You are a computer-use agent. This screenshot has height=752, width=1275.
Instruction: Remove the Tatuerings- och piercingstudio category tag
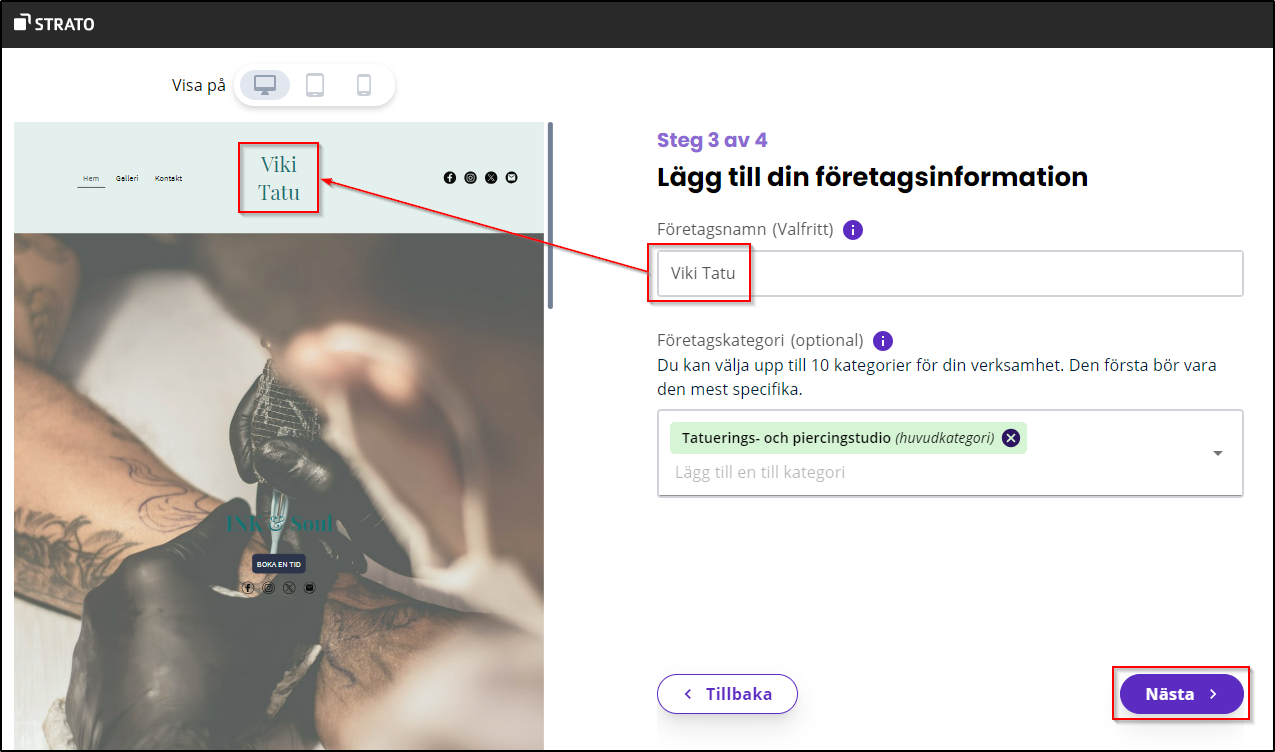(1011, 438)
